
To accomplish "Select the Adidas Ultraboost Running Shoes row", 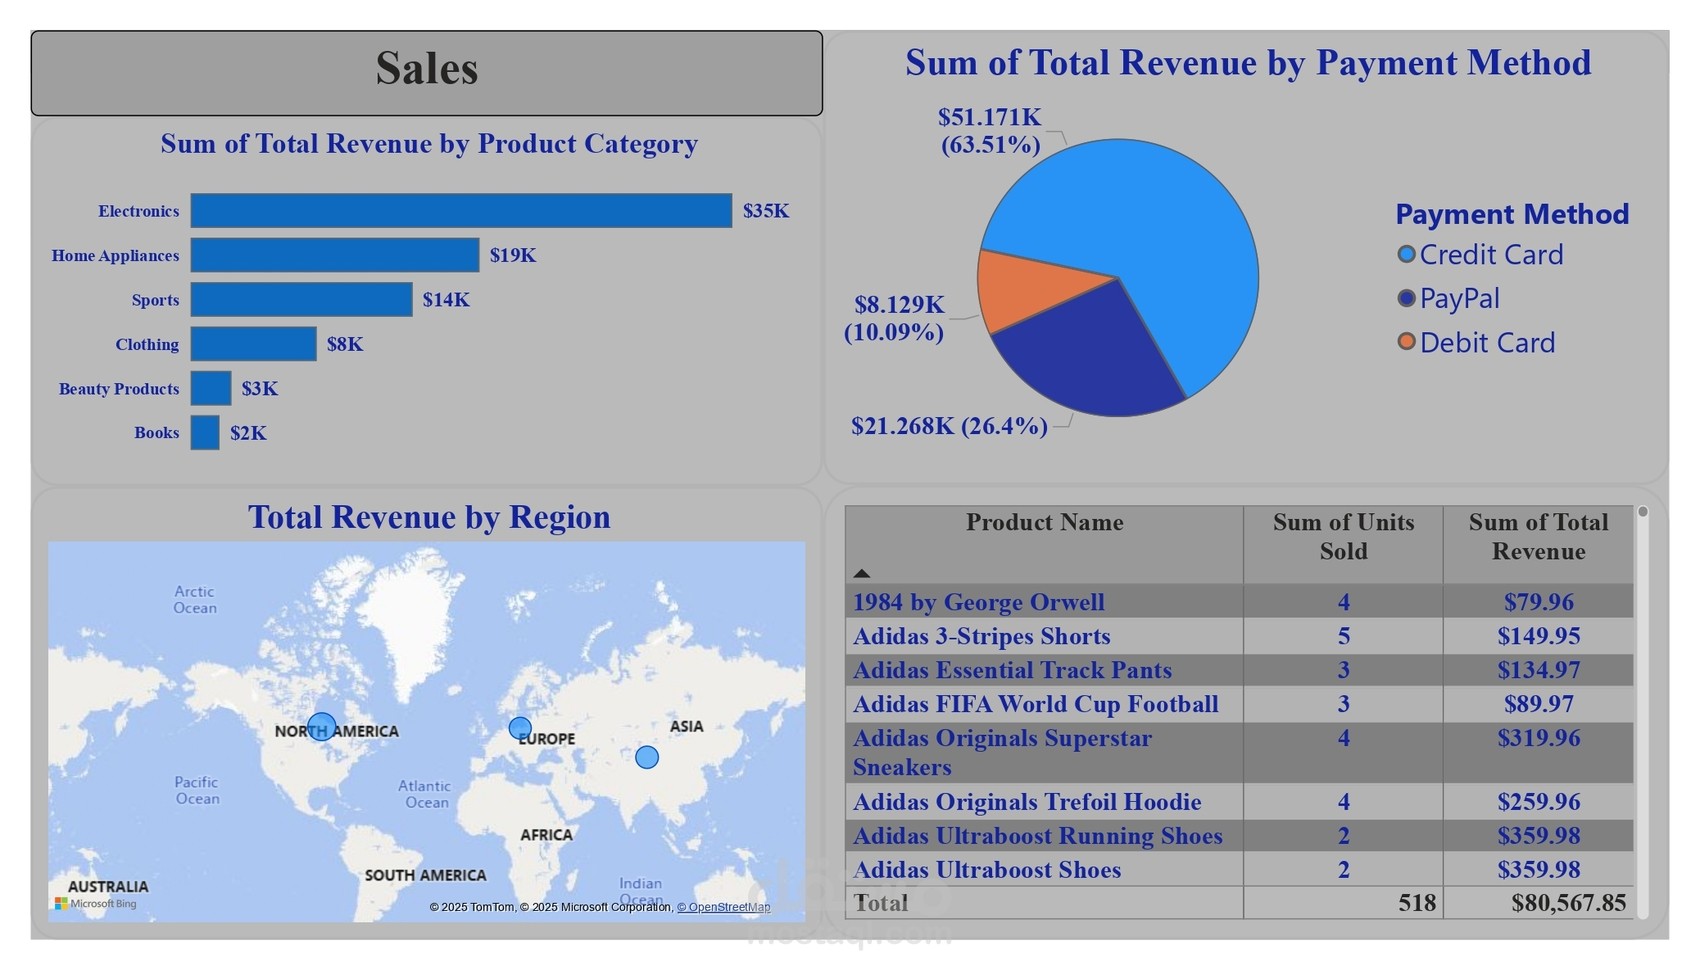I will 1239,836.
